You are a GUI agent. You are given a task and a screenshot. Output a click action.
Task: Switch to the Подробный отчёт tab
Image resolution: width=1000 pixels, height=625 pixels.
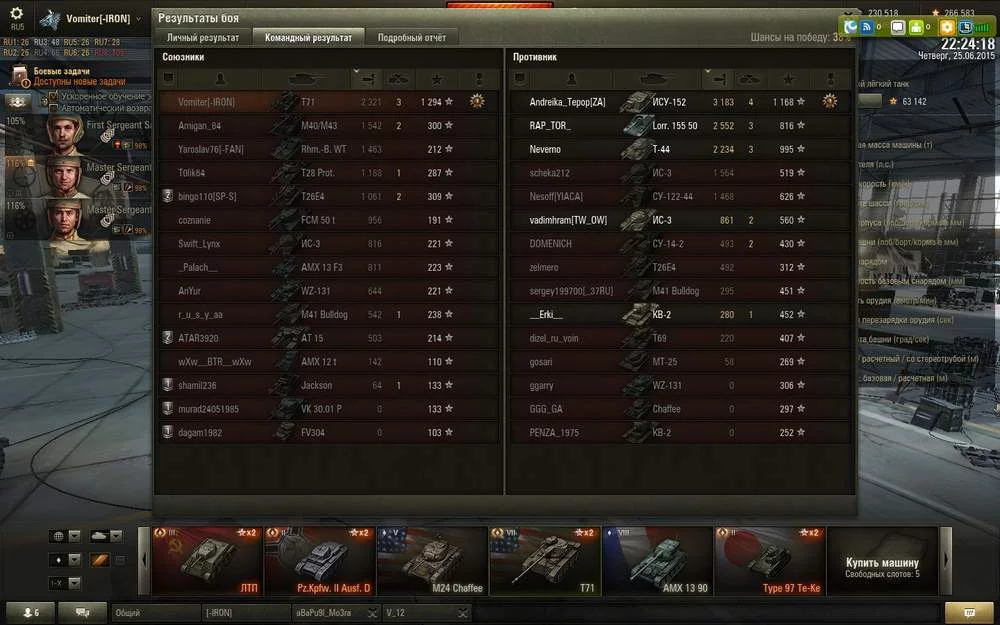click(x=411, y=38)
